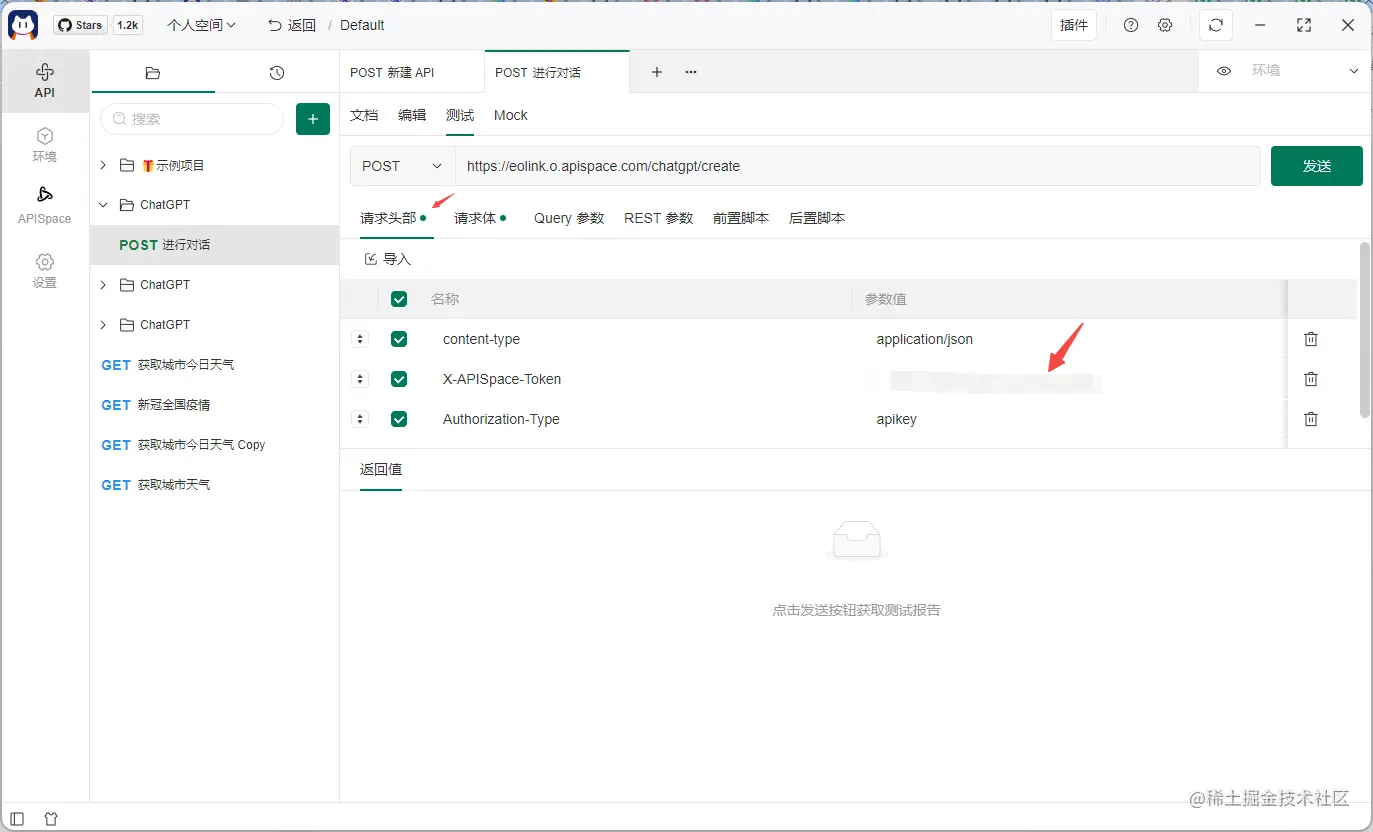Select the POST 进行对话 tab

(557, 72)
